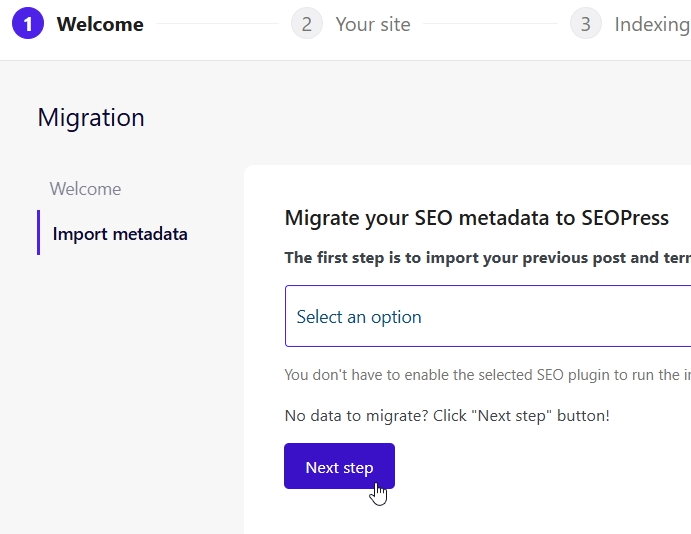Open the Welcome item in Migration sidebar
The width and height of the screenshot is (691, 534).
86,189
